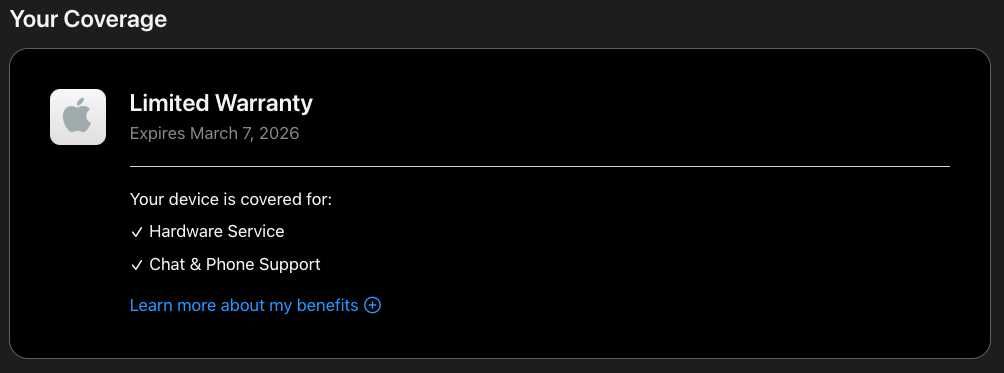Viewport: 1004px width, 373px height.
Task: Click the 'Your device is covered for:' label
Action: tap(231, 199)
